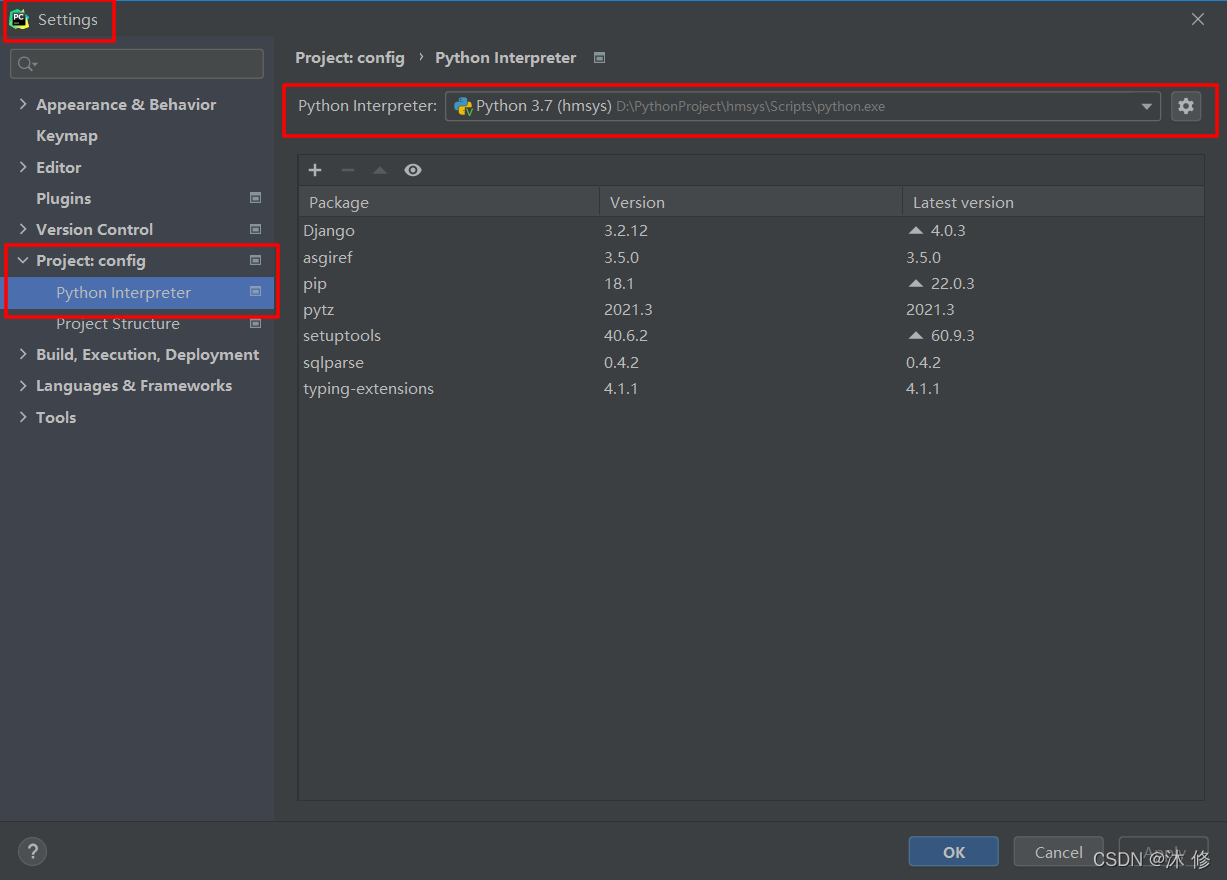This screenshot has height=880, width=1227.
Task: Click the icon beside Python Interpreter tree row
Action: point(255,292)
